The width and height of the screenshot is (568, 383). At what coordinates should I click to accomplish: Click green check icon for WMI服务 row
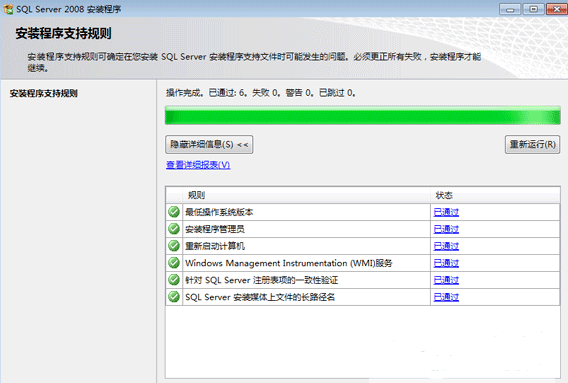[x=174, y=263]
